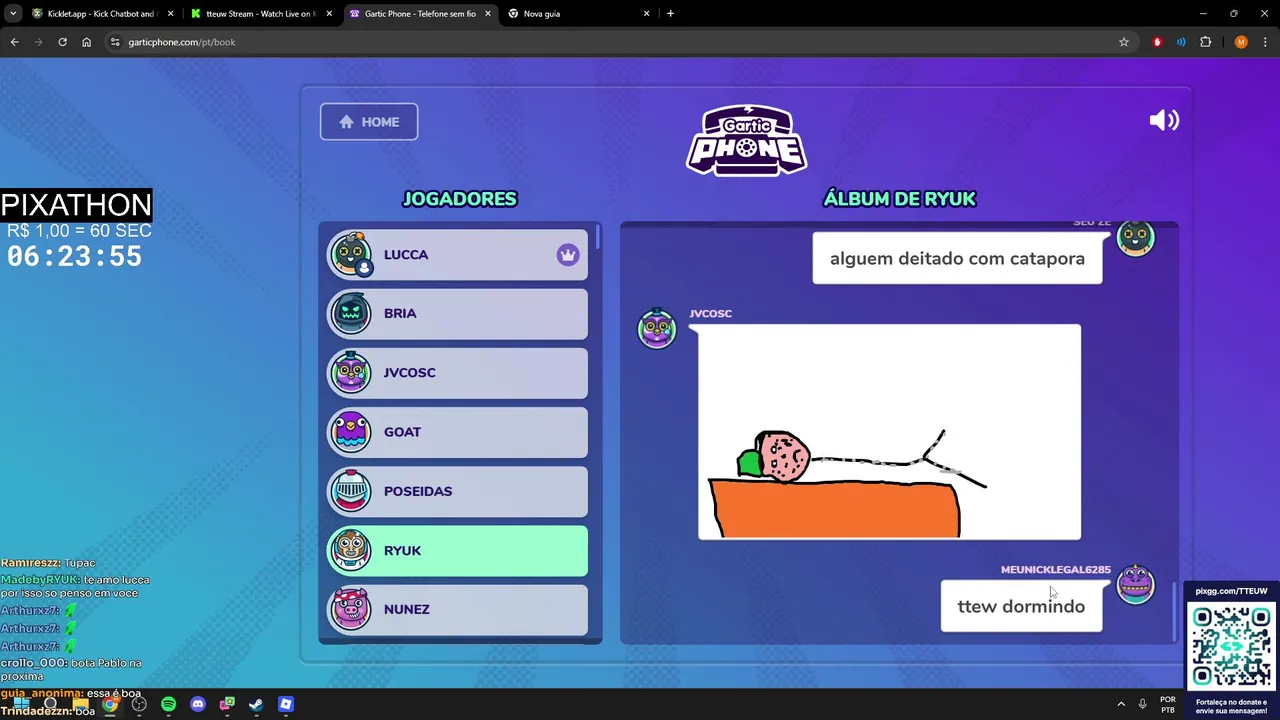Select player LUCCA's album
Viewport: 1280px width, 720px height.
(x=458, y=255)
